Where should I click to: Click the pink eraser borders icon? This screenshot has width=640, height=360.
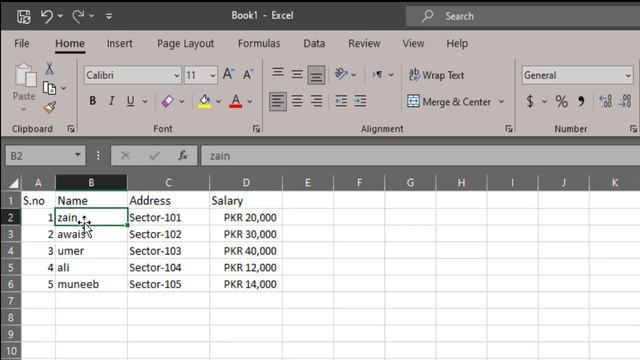[167, 101]
